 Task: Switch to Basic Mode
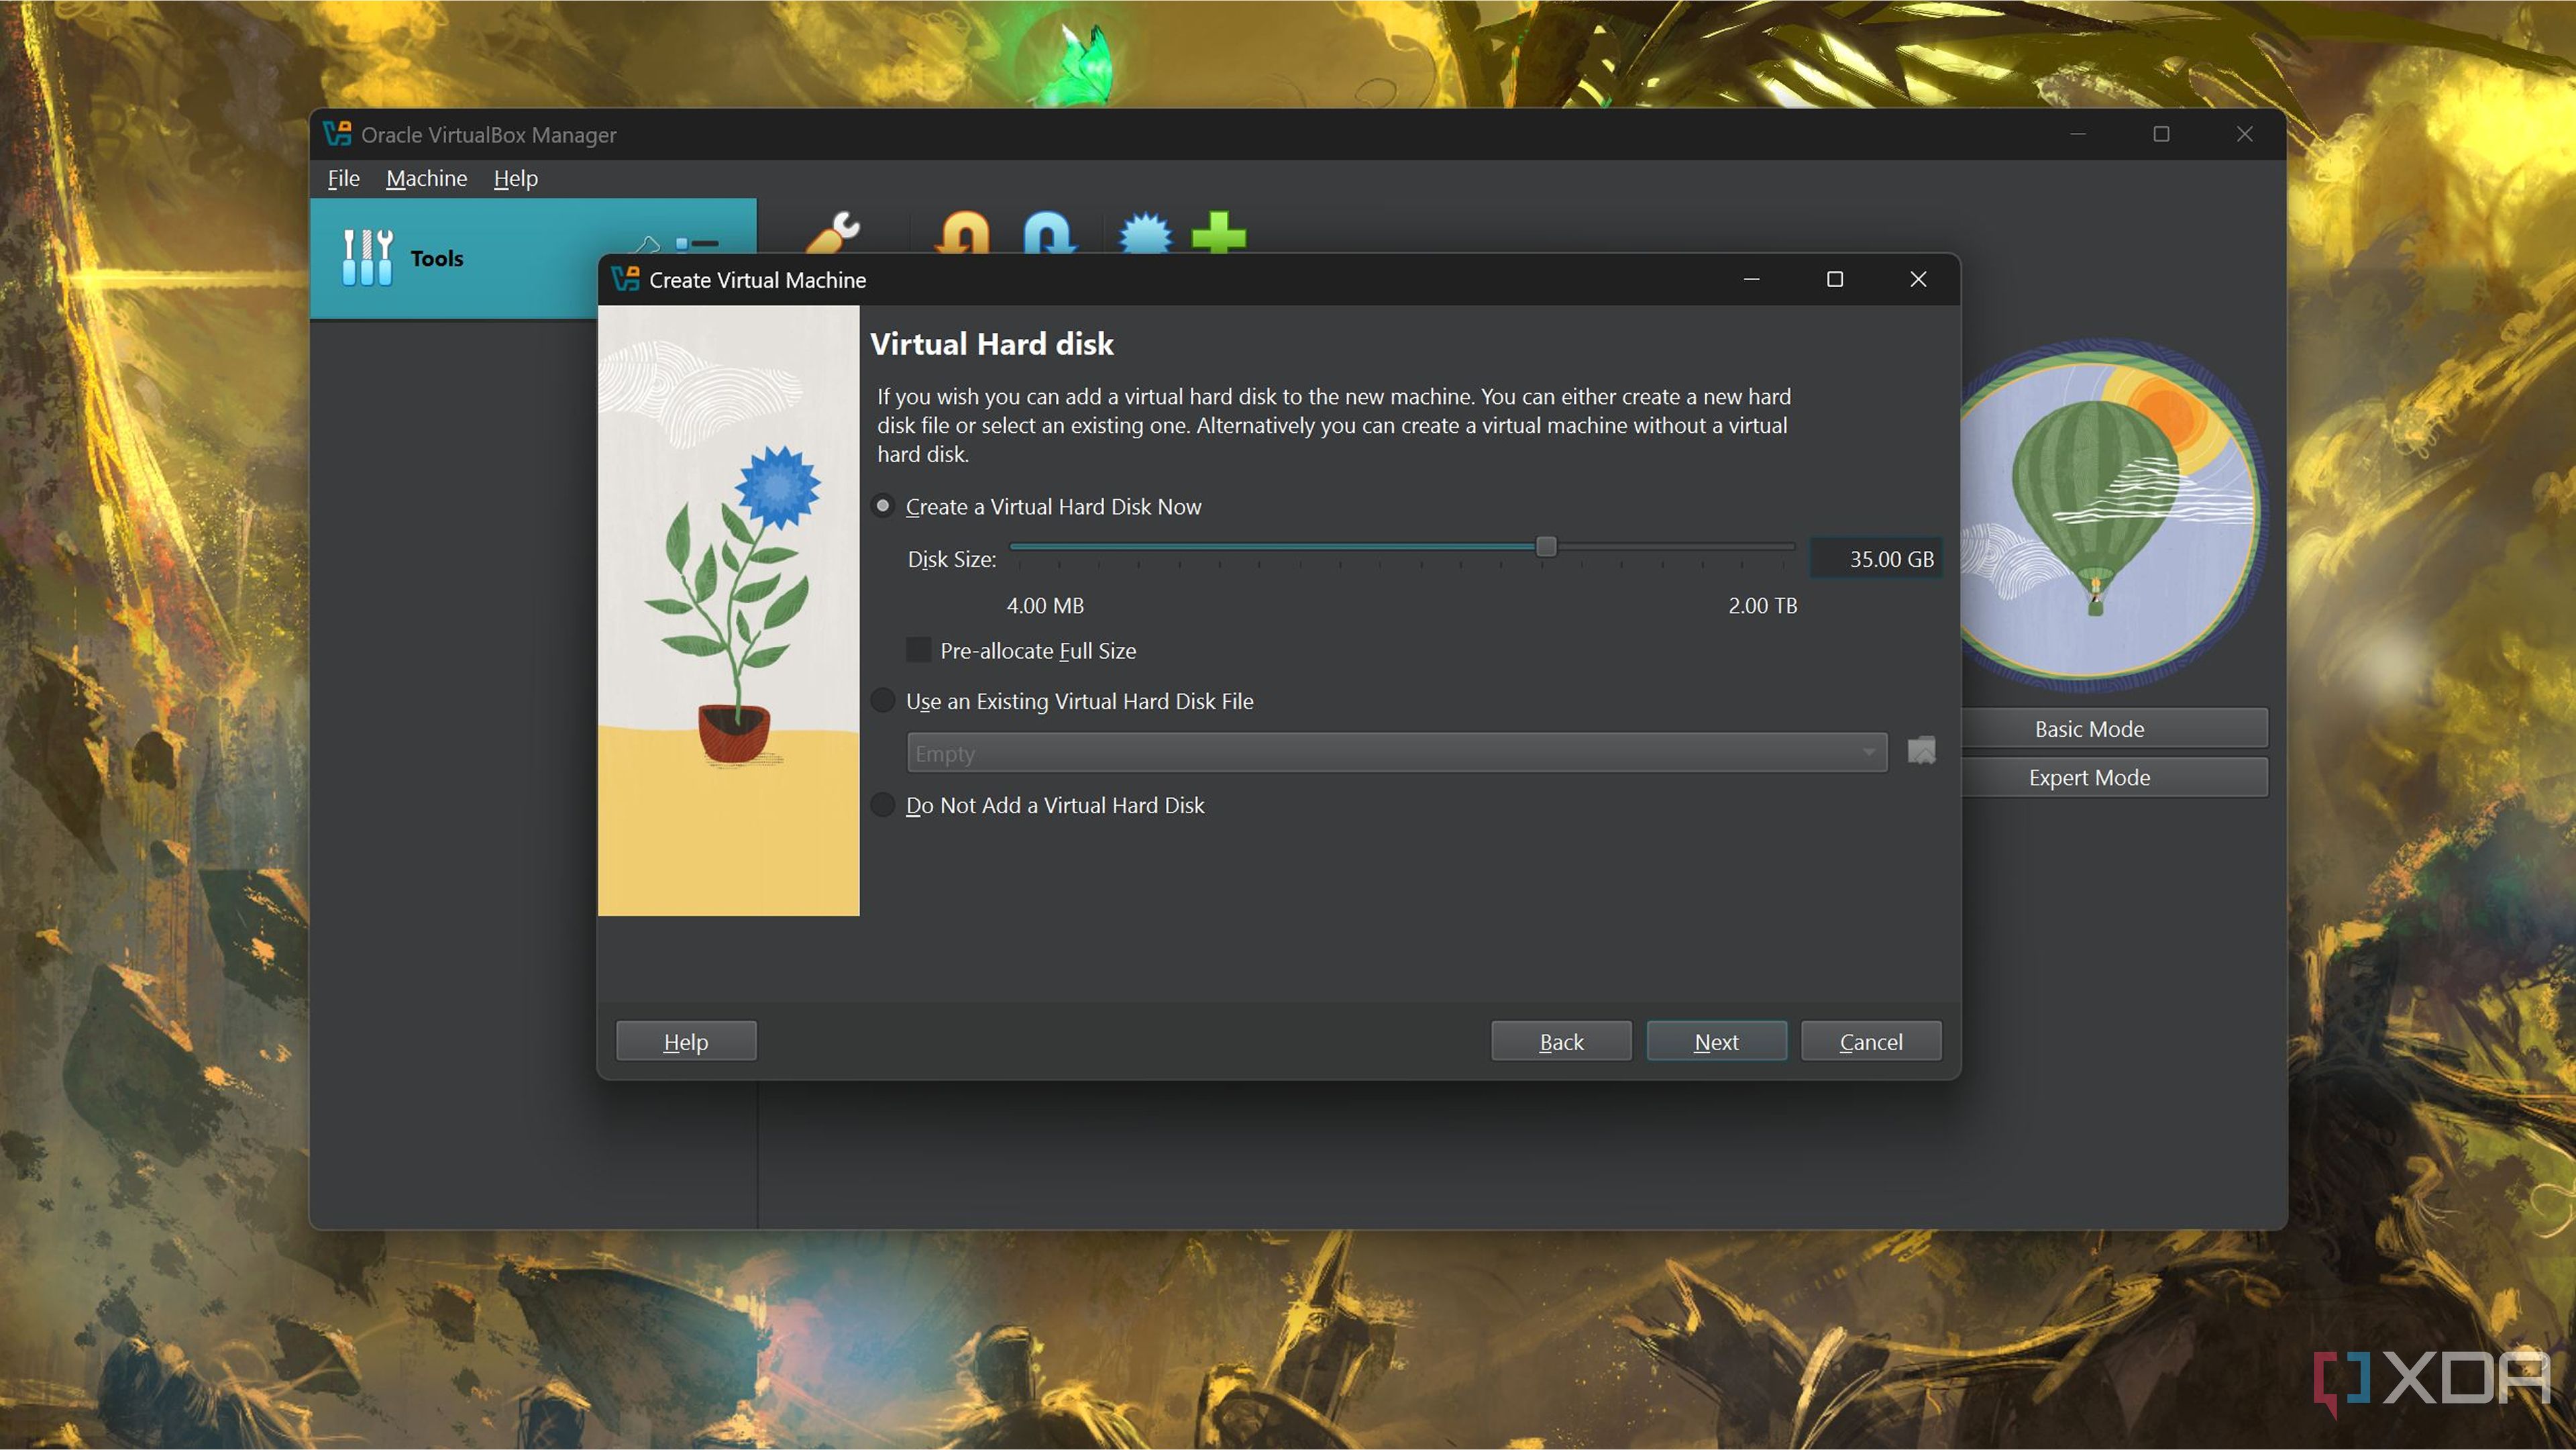coord(2089,729)
